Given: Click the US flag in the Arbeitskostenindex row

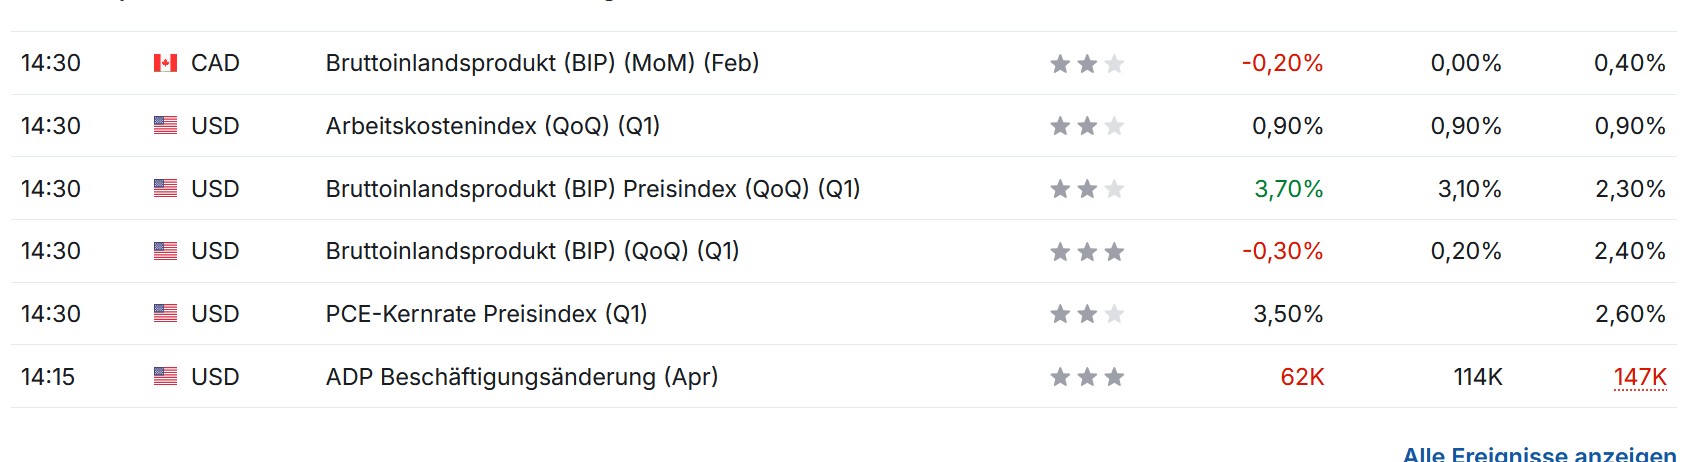Looking at the screenshot, I should point(165,126).
